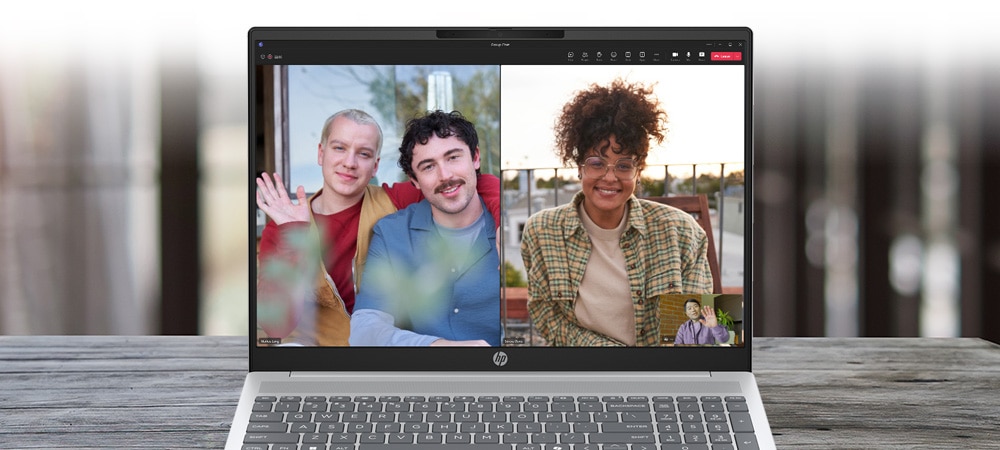Click the red recording indicator
Viewport: 1000px width, 450px height.
(x=269, y=57)
